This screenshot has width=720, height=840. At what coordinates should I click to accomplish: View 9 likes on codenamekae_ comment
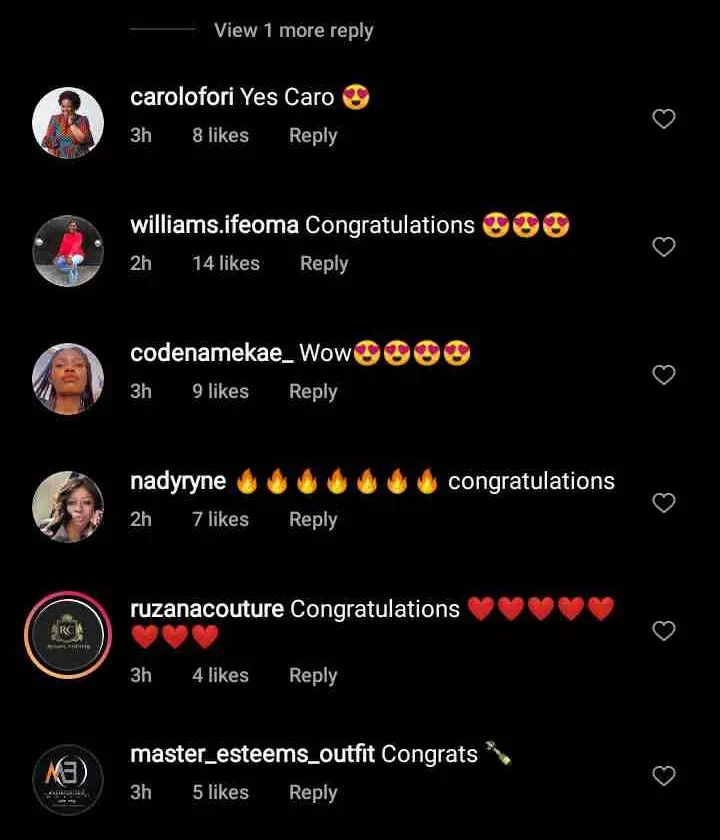221,392
